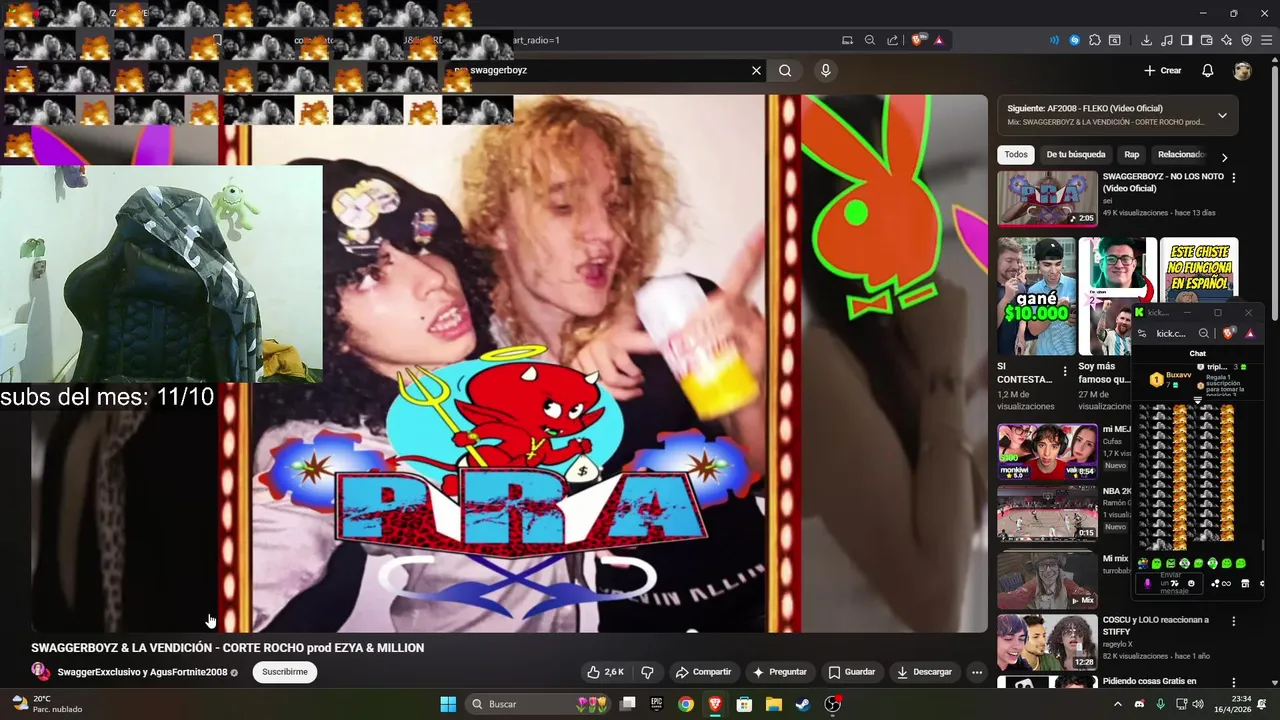Open Brave Rewards triangle icon
This screenshot has height=720, width=1280.
pyautogui.click(x=939, y=40)
